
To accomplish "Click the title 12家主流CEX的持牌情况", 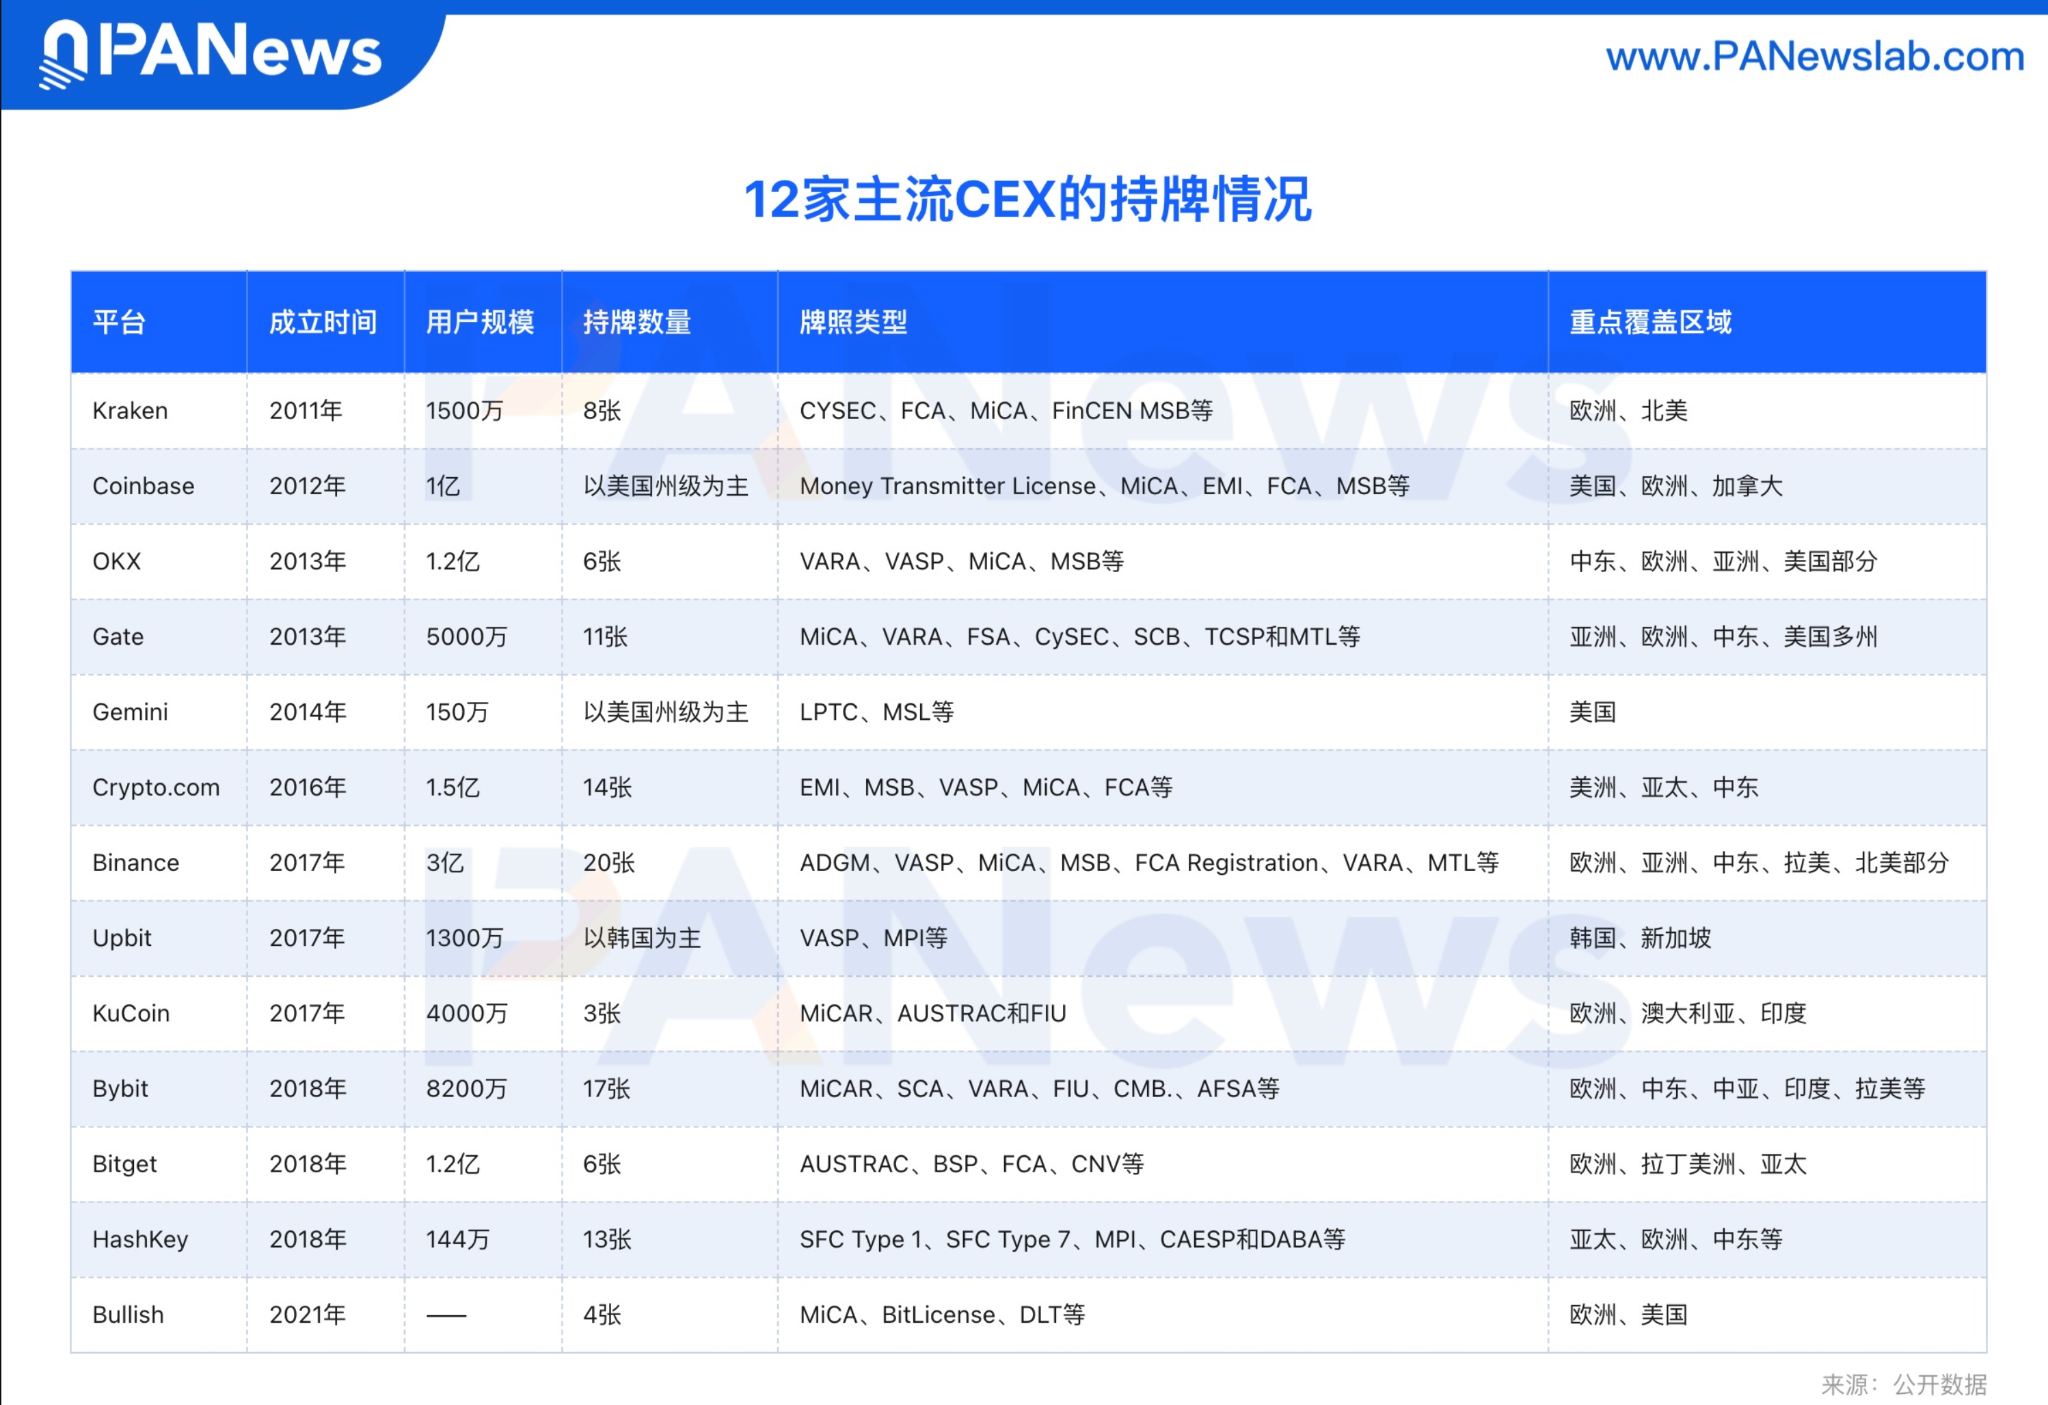I will (x=1027, y=199).
